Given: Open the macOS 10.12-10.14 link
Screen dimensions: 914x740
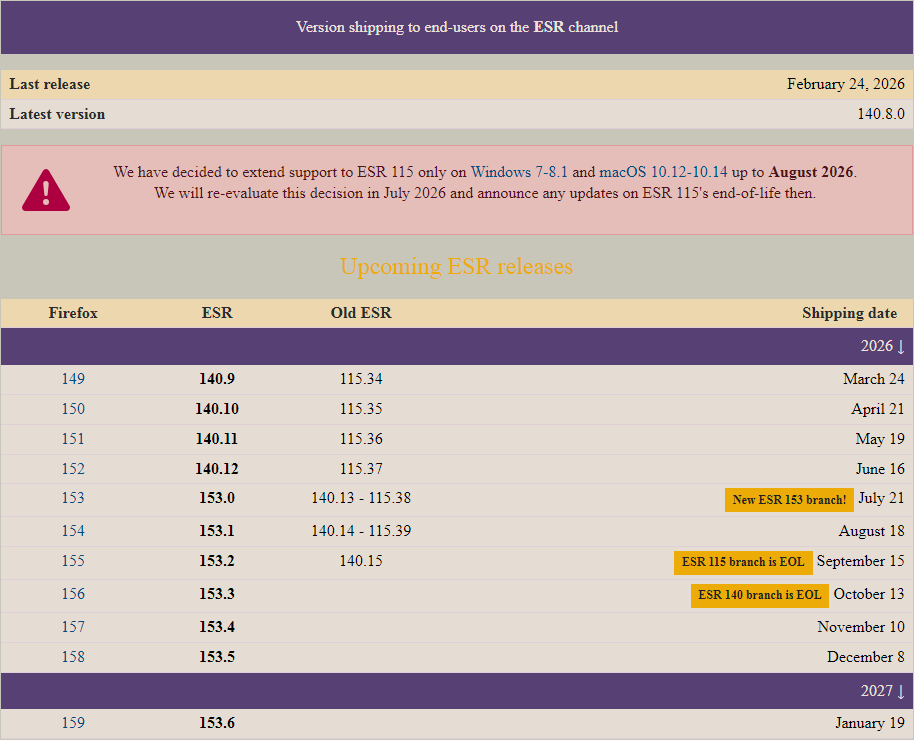Looking at the screenshot, I should (x=663, y=172).
